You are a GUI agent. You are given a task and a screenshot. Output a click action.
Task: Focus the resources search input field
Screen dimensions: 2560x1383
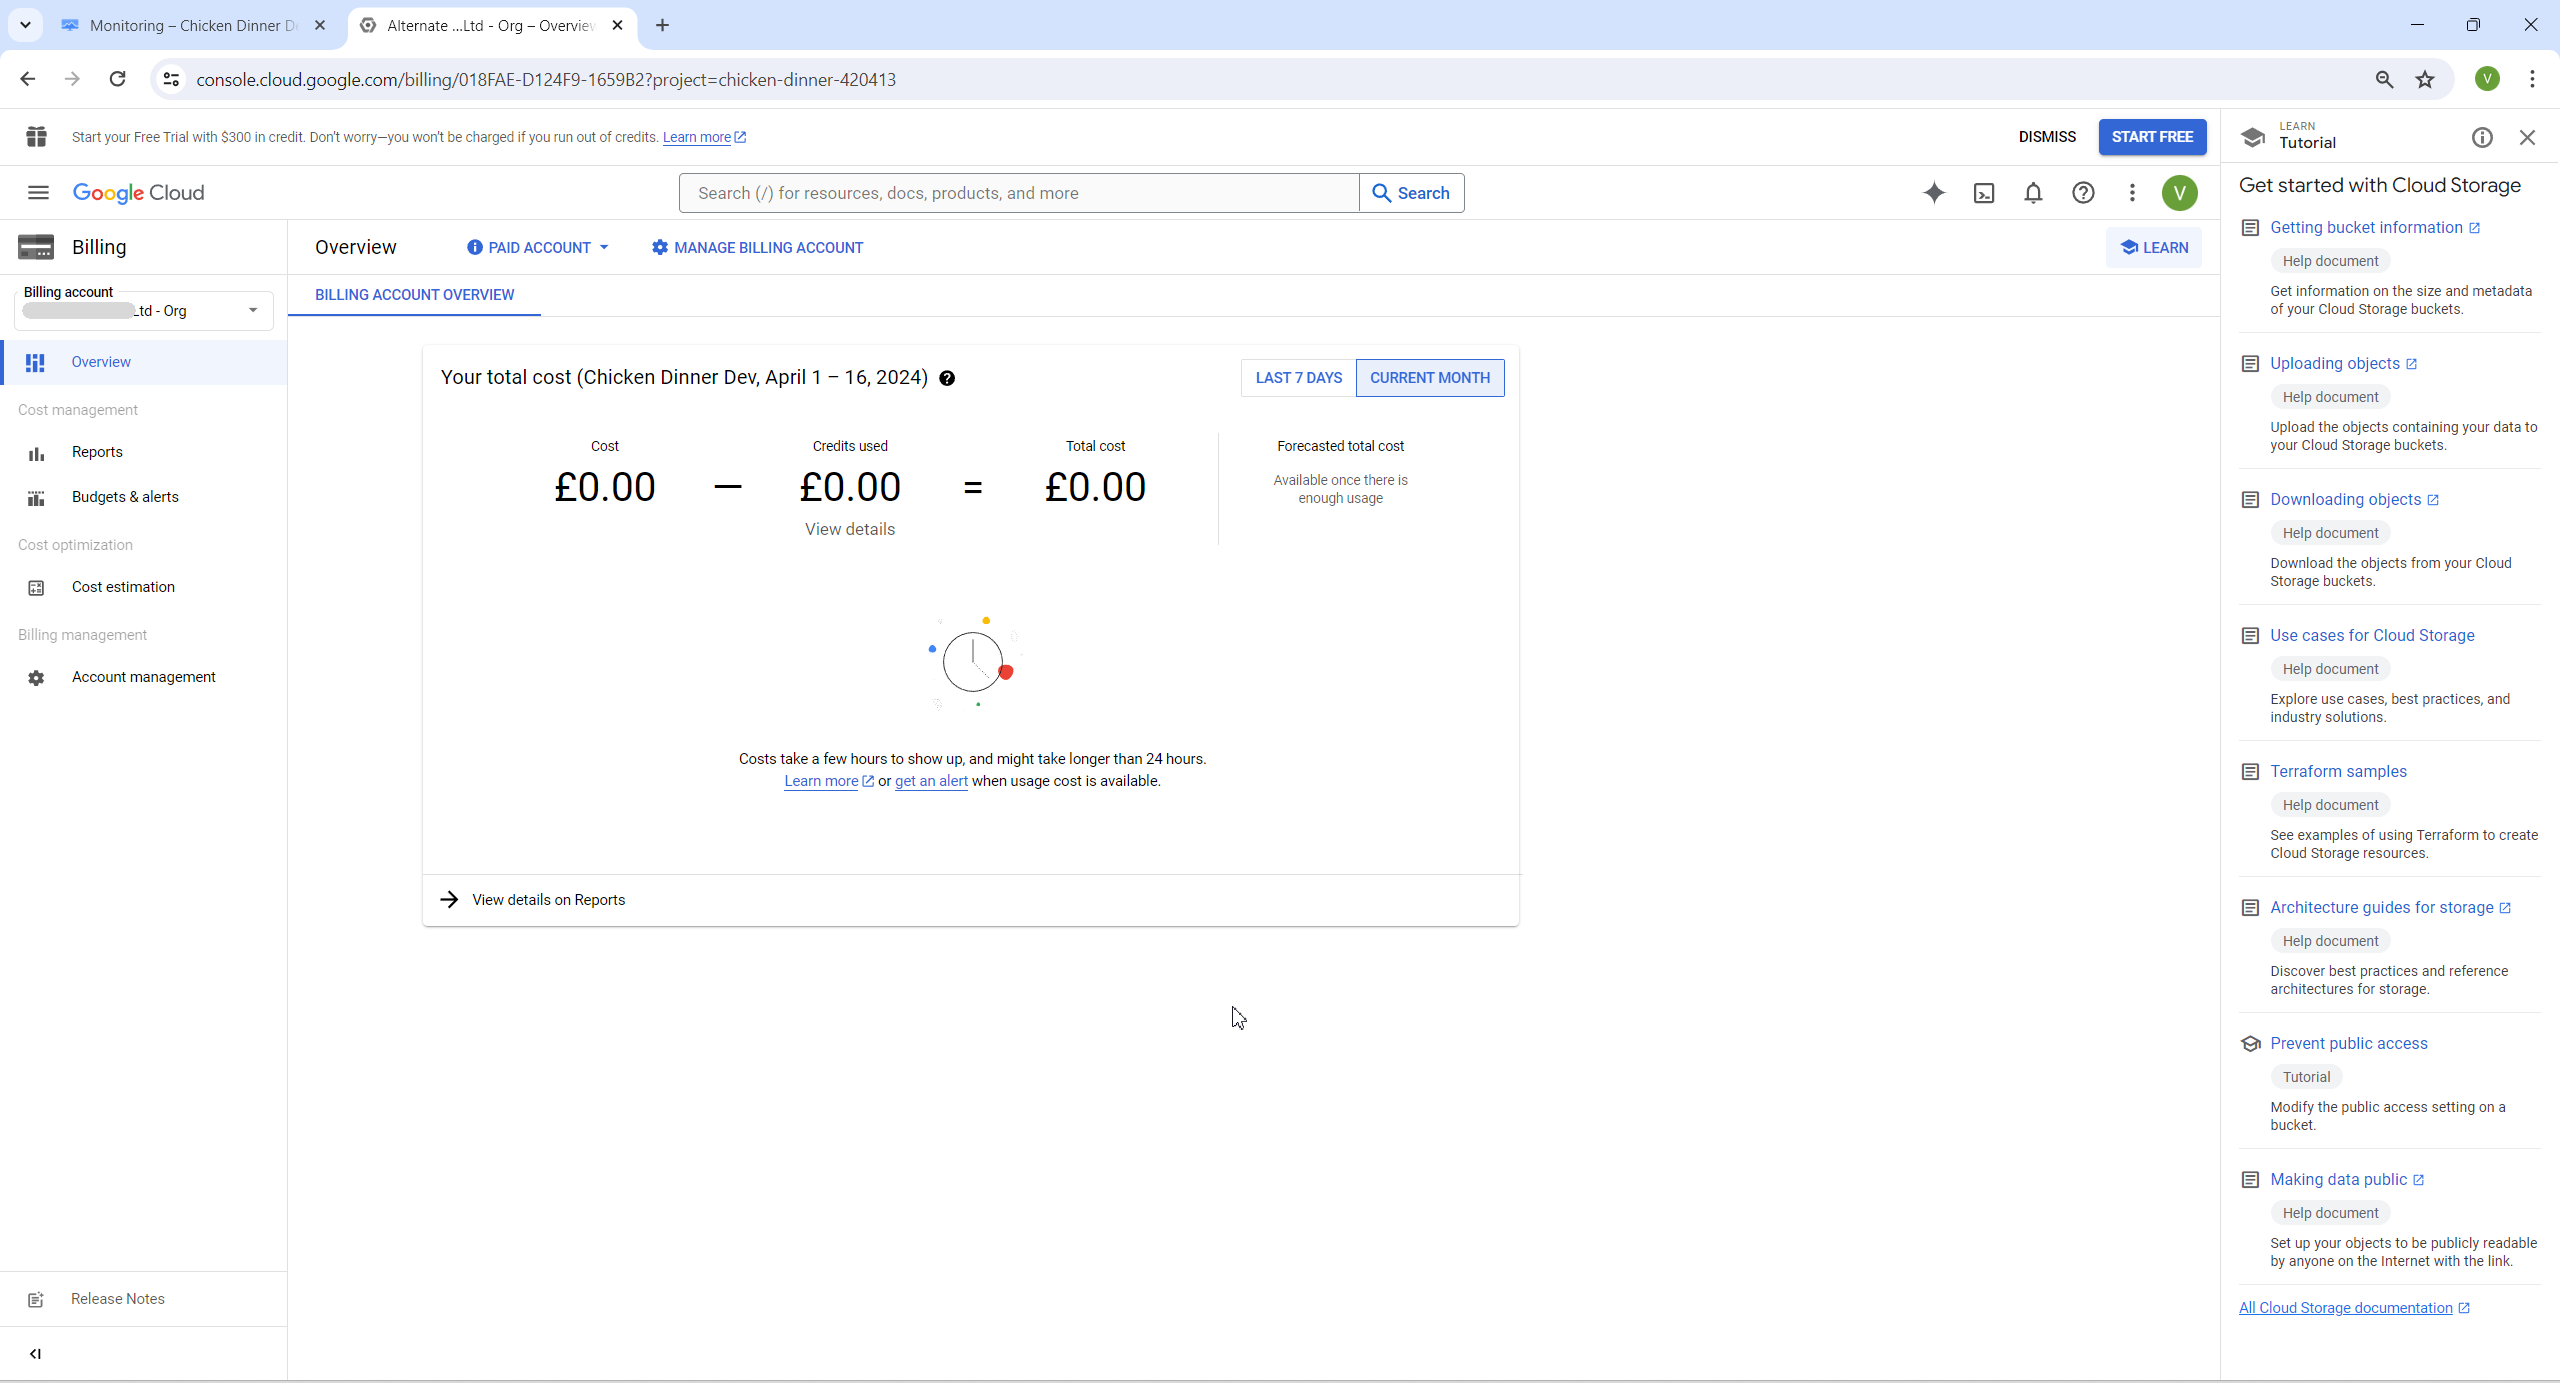pyautogui.click(x=1018, y=193)
